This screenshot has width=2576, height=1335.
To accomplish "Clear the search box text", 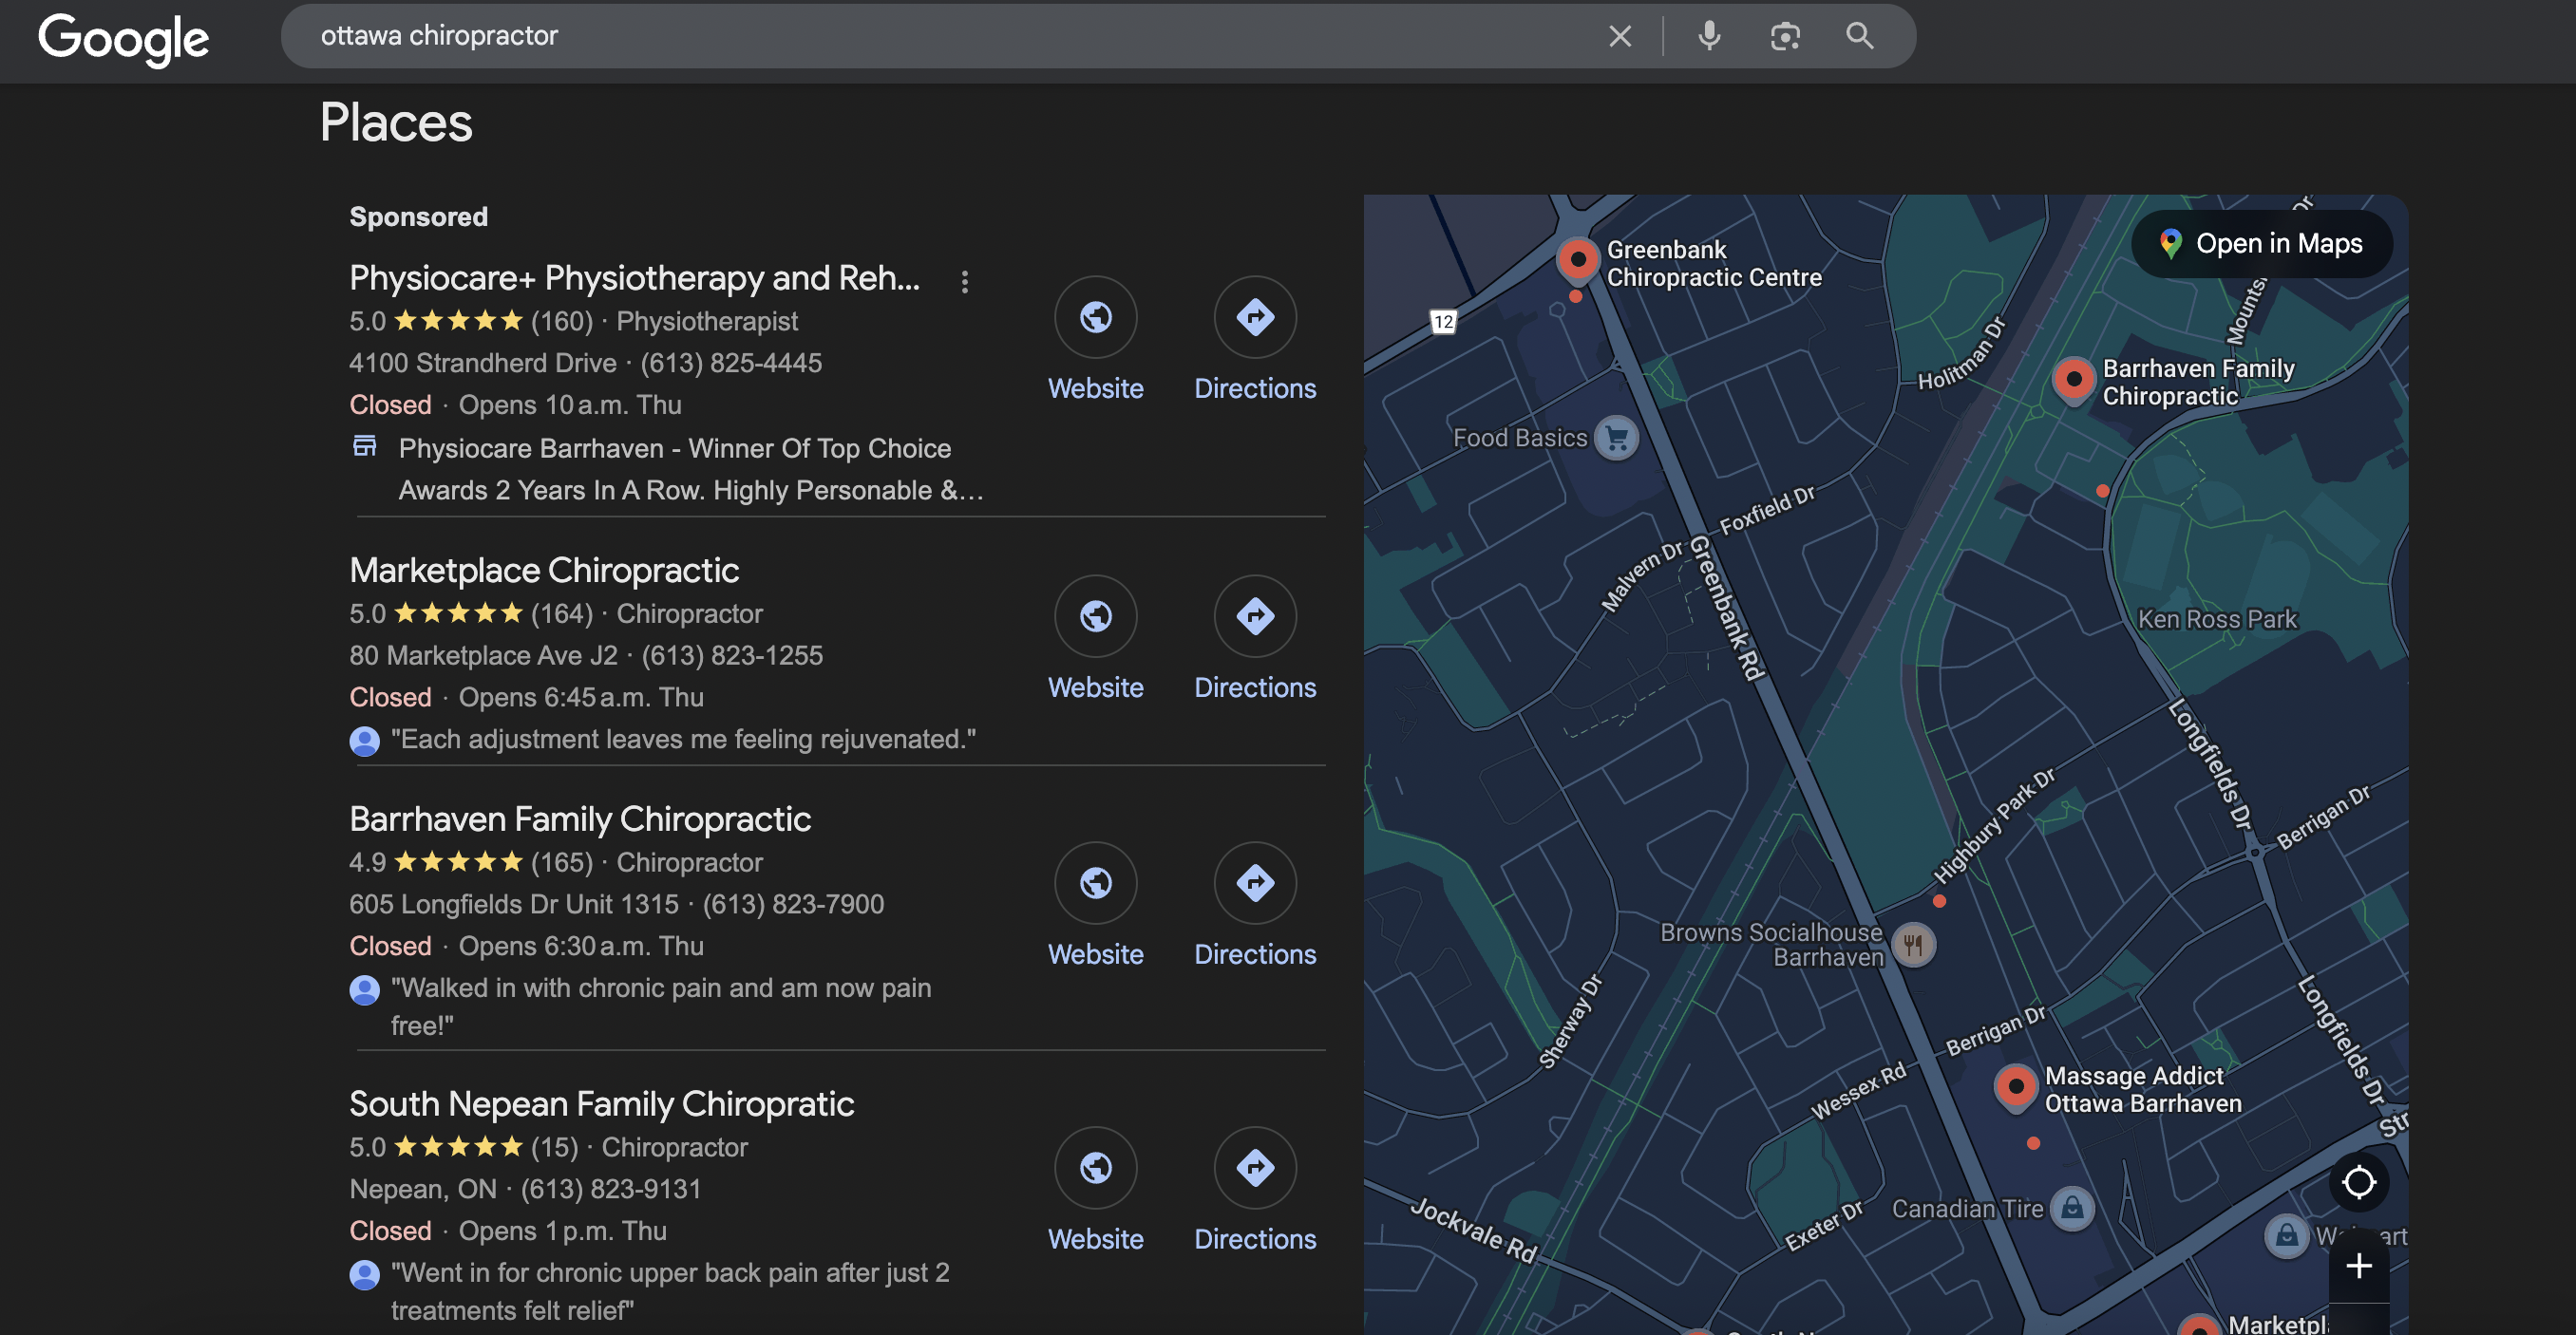I will click(1619, 36).
